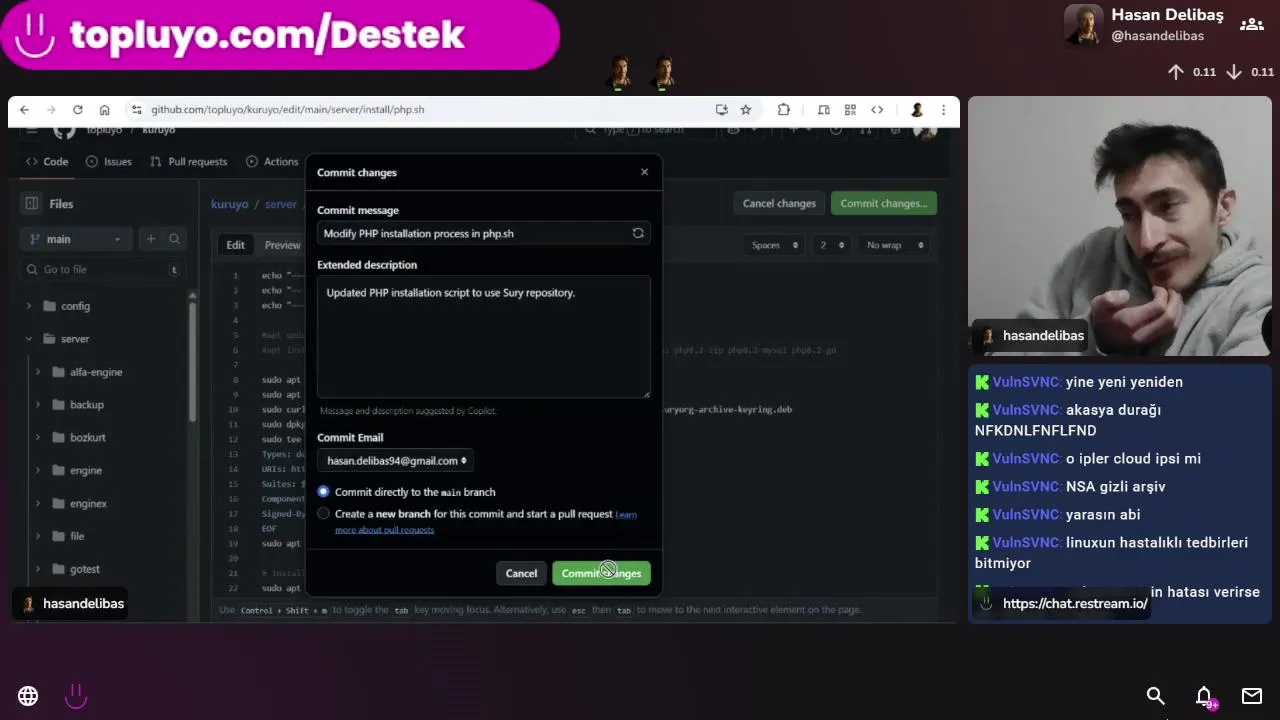Screen dimensions: 1280x720
Task: View site information icon in address bar
Action: click(136, 110)
